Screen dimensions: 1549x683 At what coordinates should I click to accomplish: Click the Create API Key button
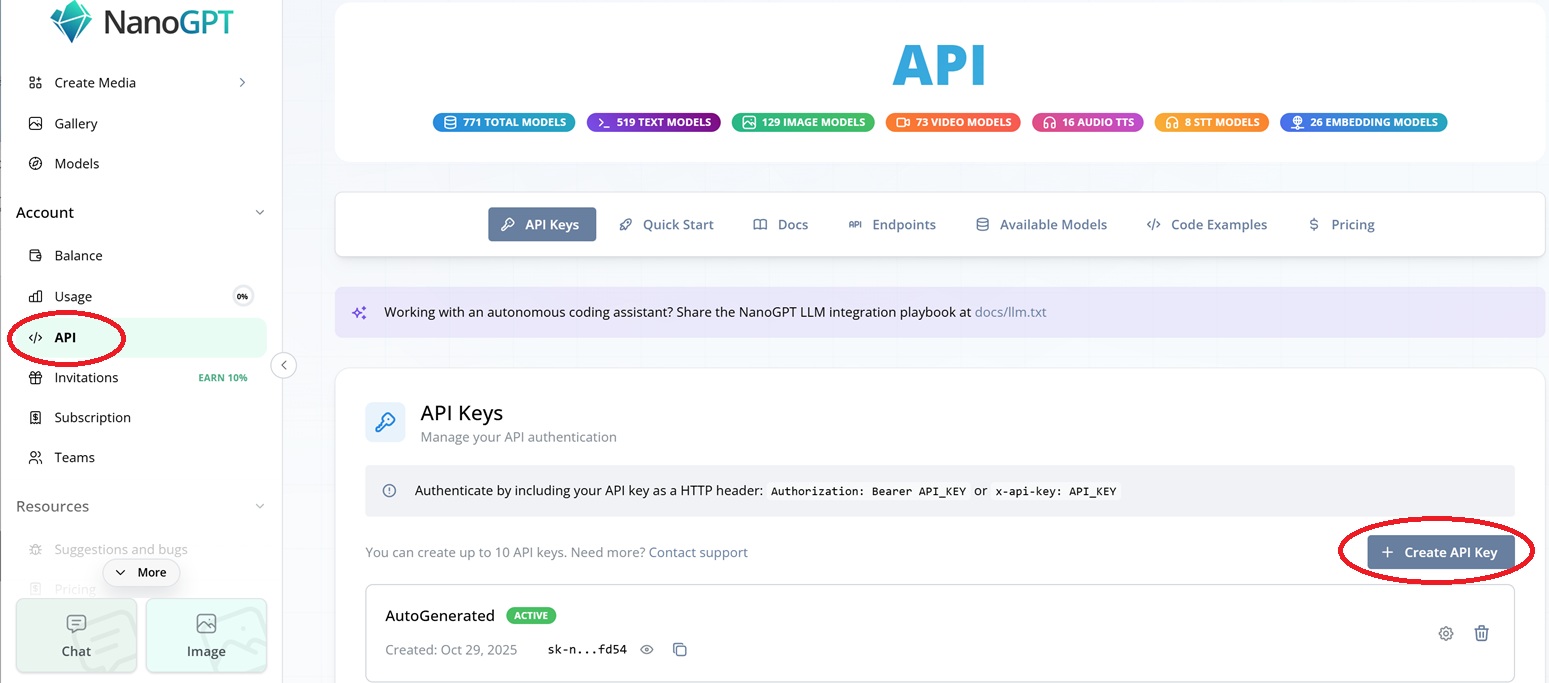pos(1440,553)
